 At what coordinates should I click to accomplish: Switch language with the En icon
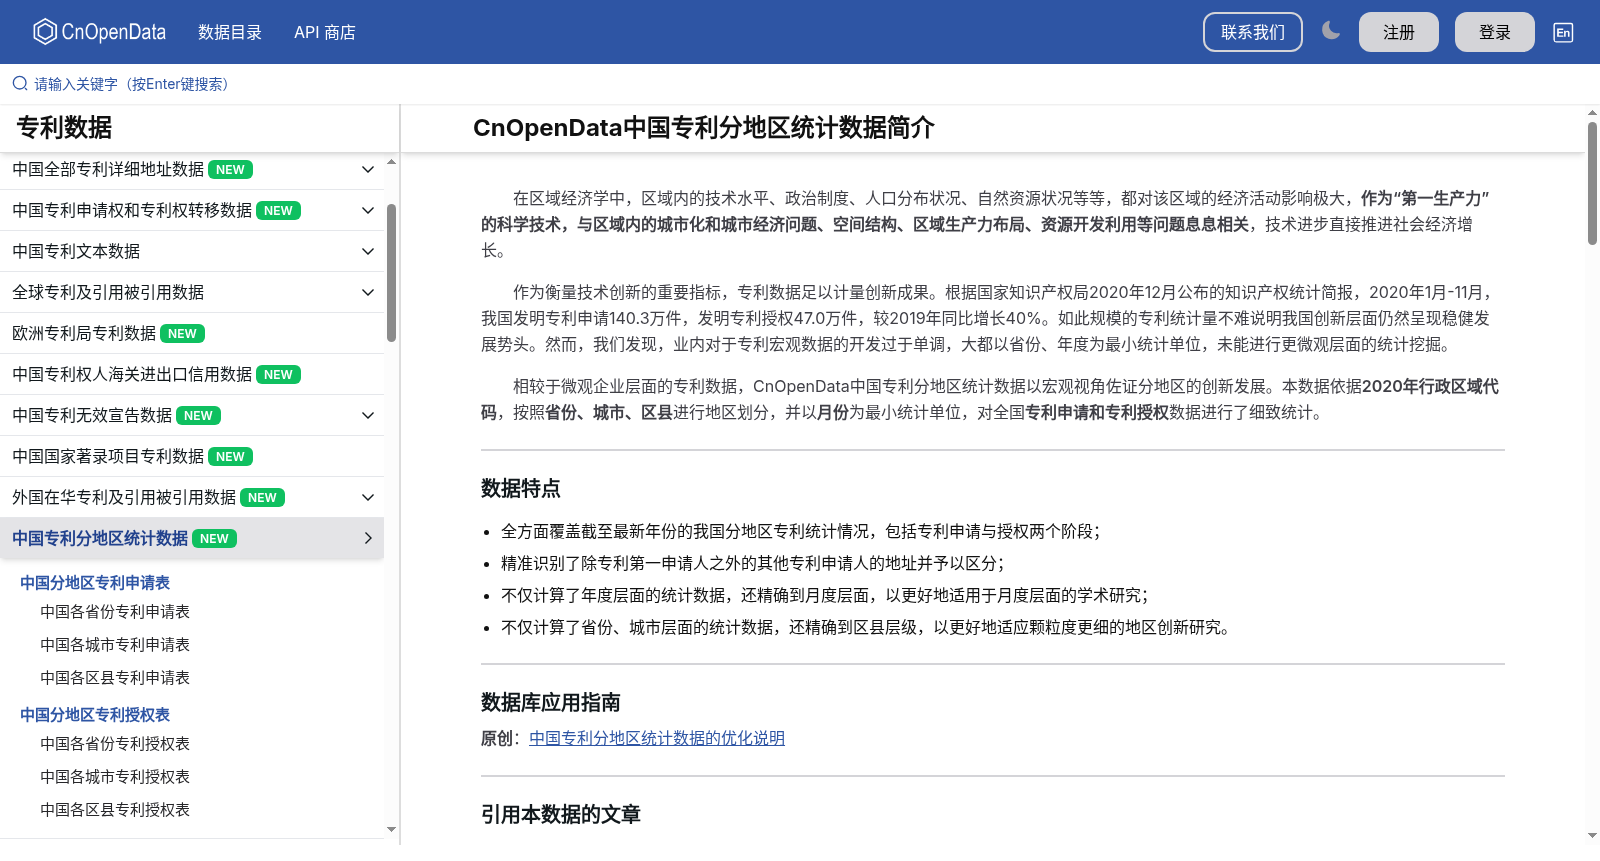point(1563,32)
